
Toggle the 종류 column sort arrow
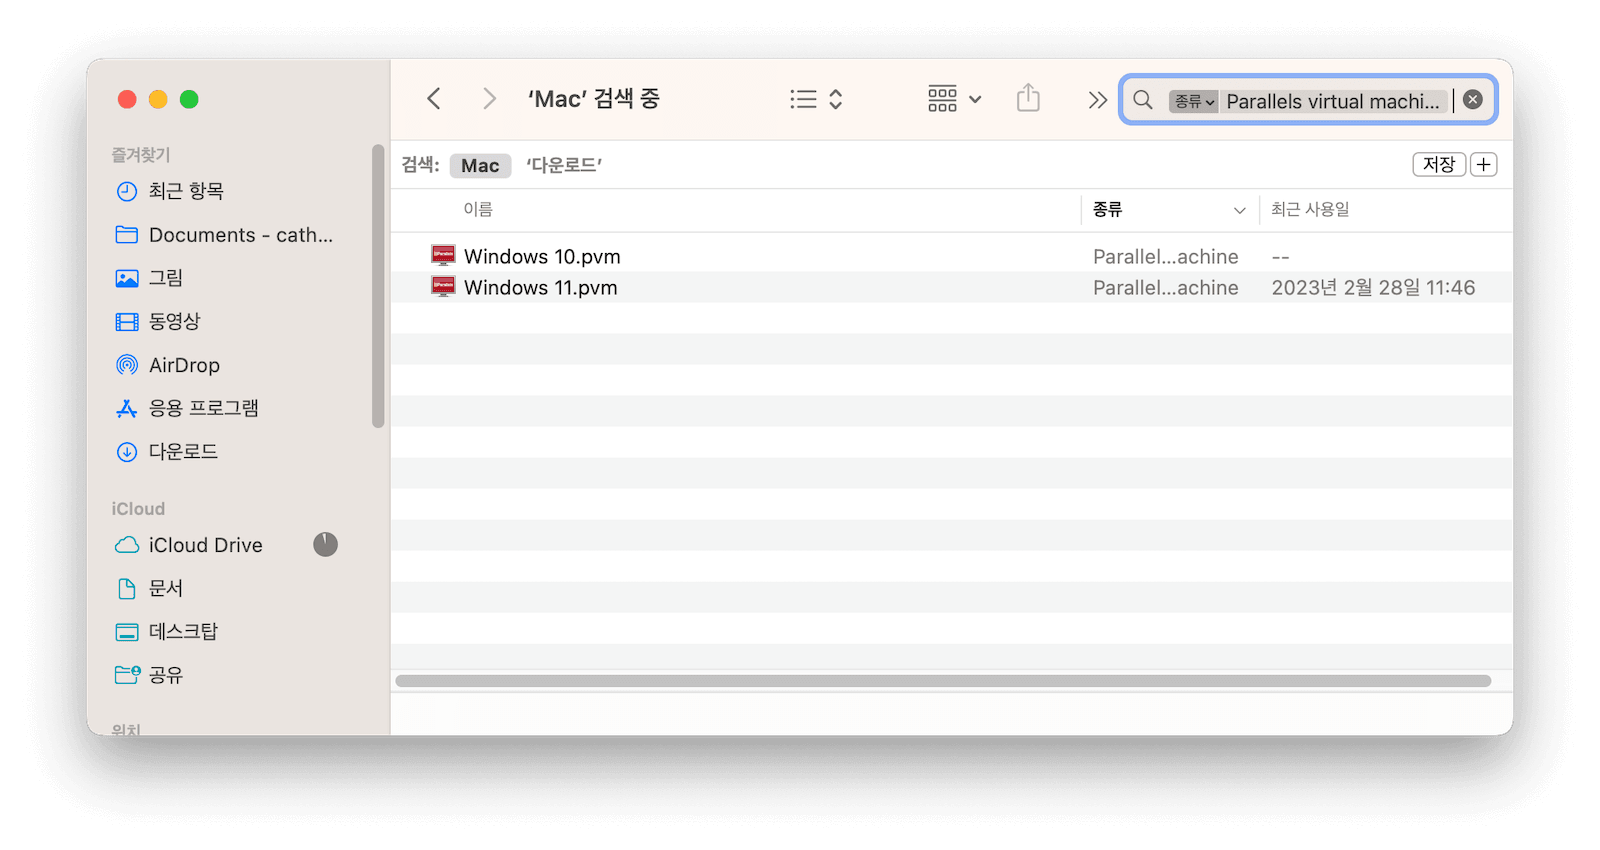point(1240,210)
